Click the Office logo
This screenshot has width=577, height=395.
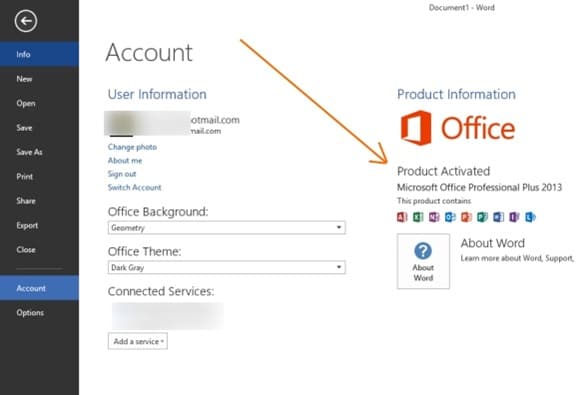pyautogui.click(x=458, y=128)
